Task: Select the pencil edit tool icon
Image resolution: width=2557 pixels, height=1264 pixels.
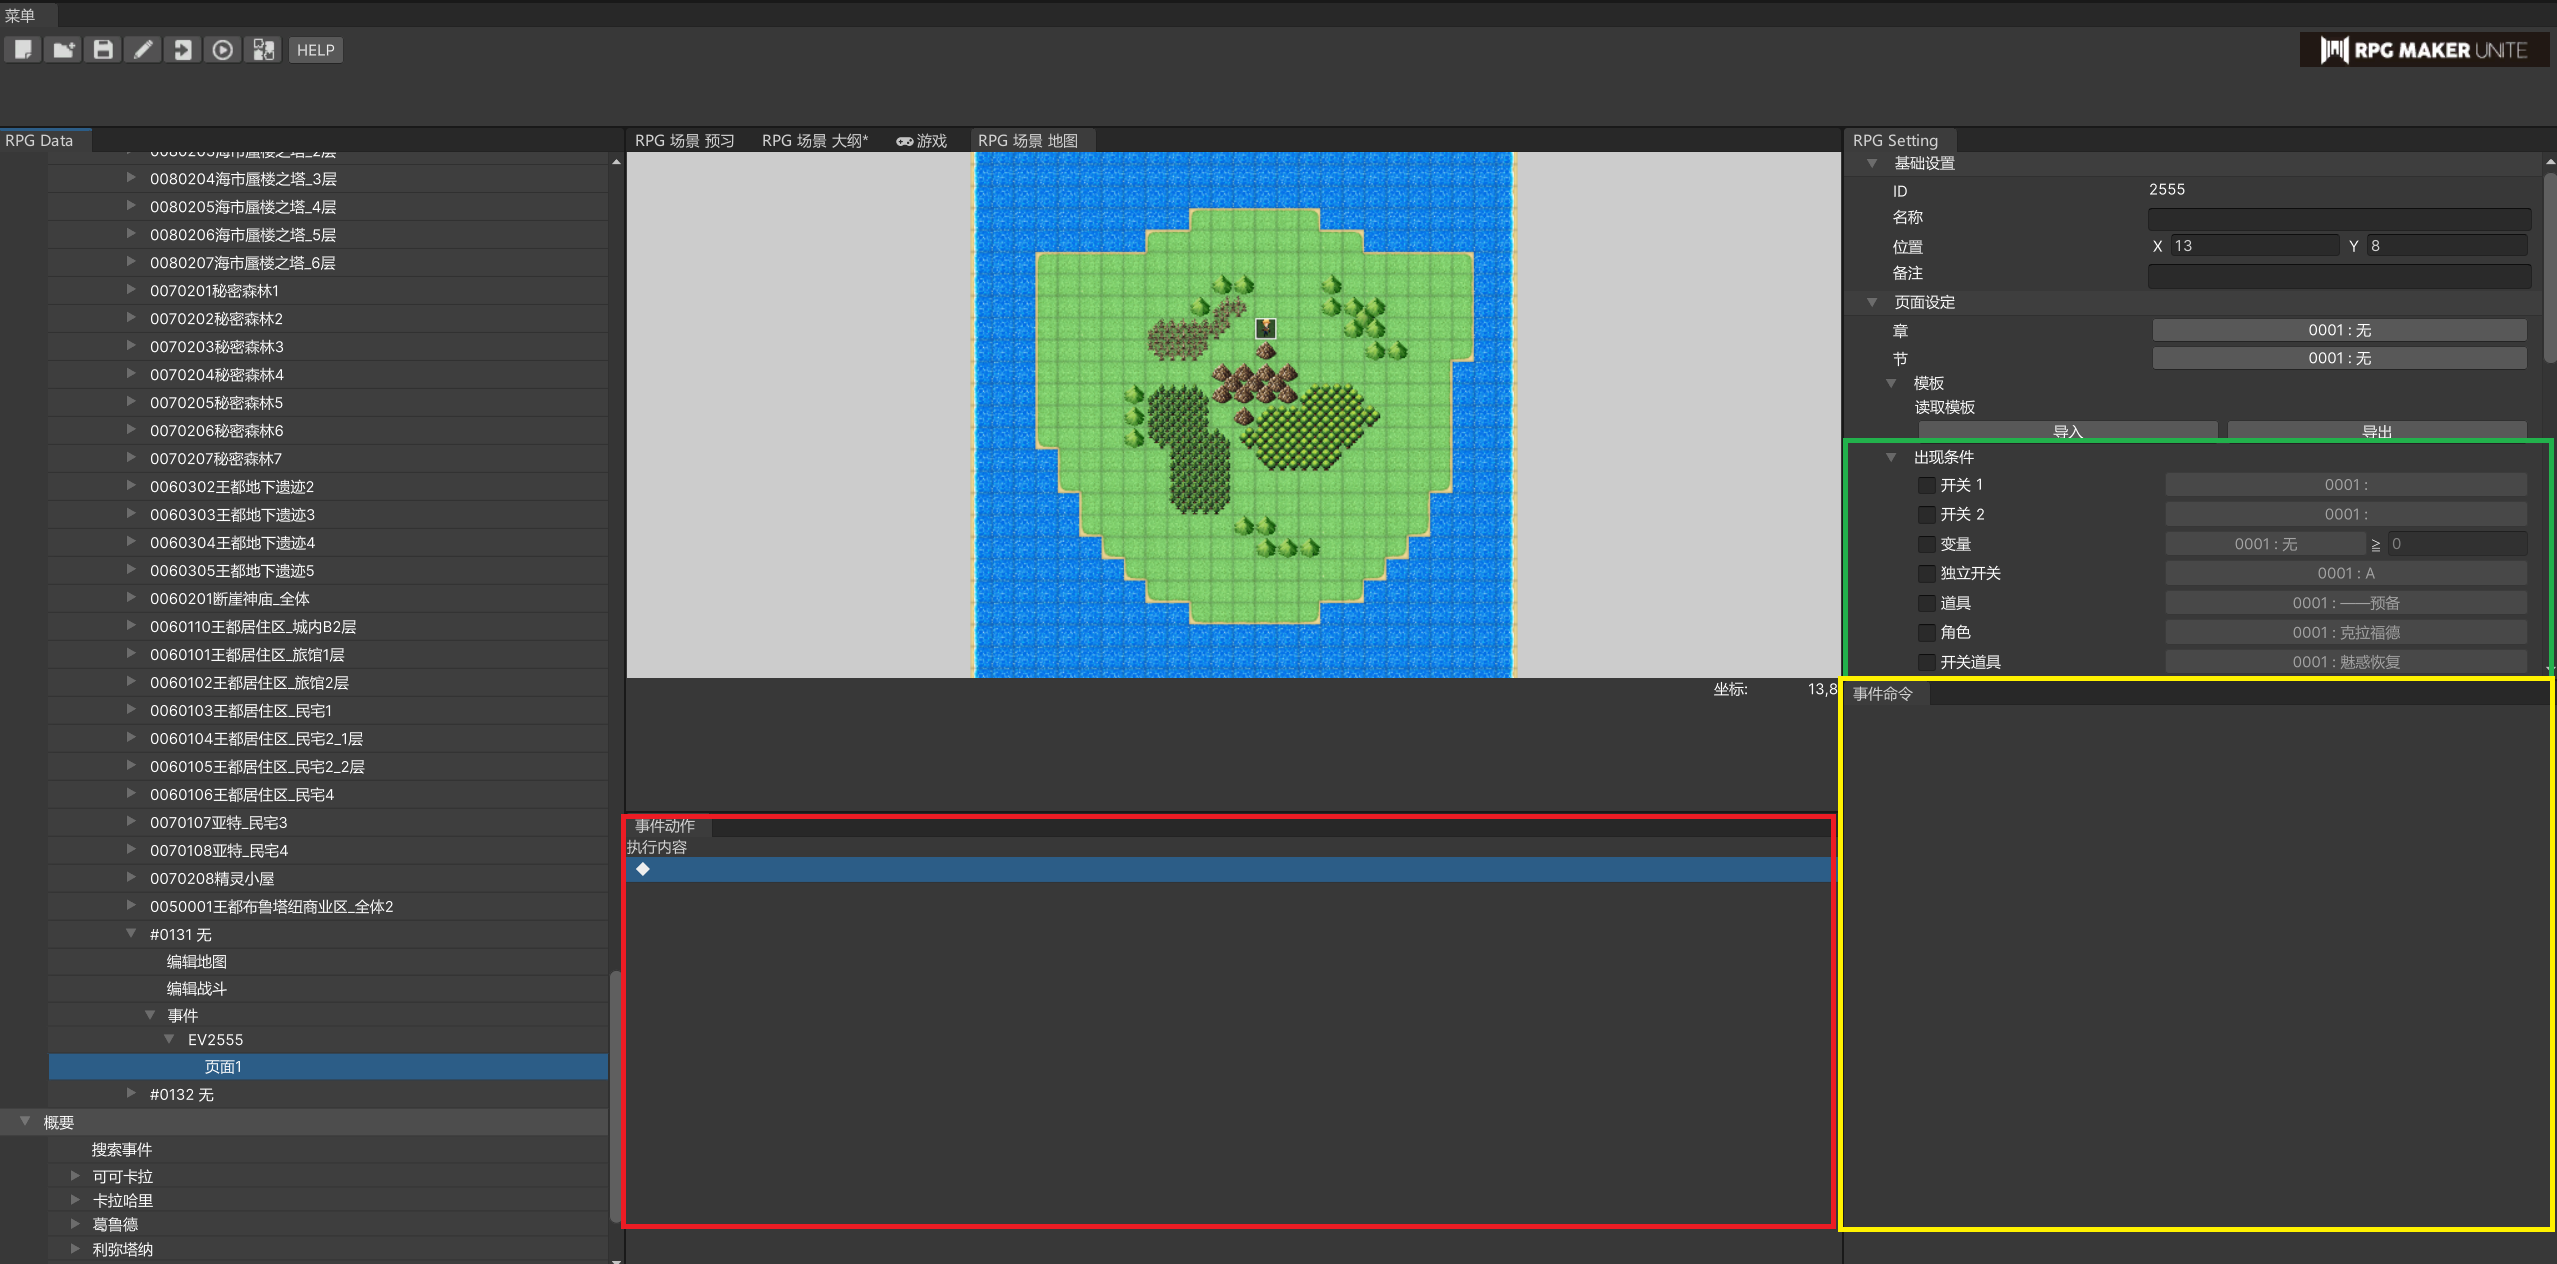Action: point(143,50)
